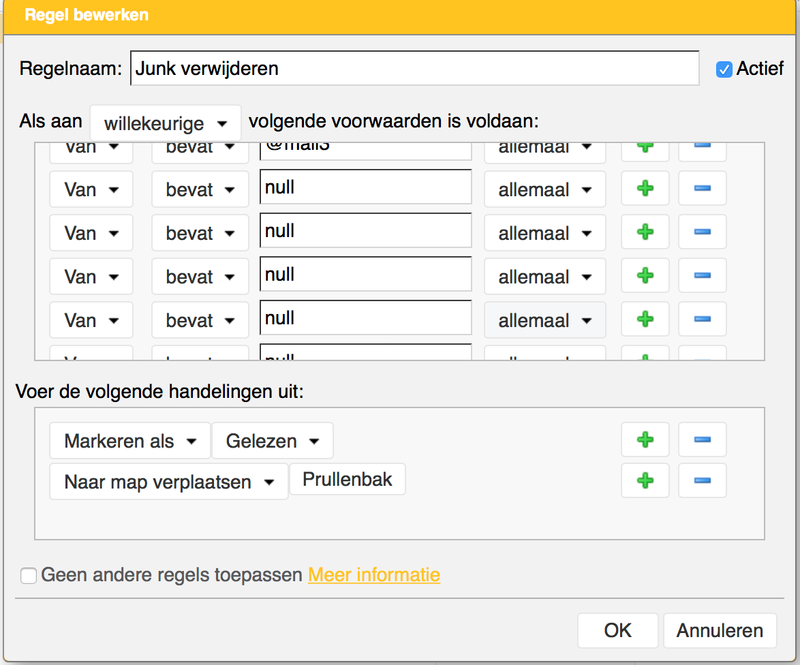Image resolution: width=800 pixels, height=665 pixels.
Task: Click the Regelnaam text field
Action: click(414, 69)
